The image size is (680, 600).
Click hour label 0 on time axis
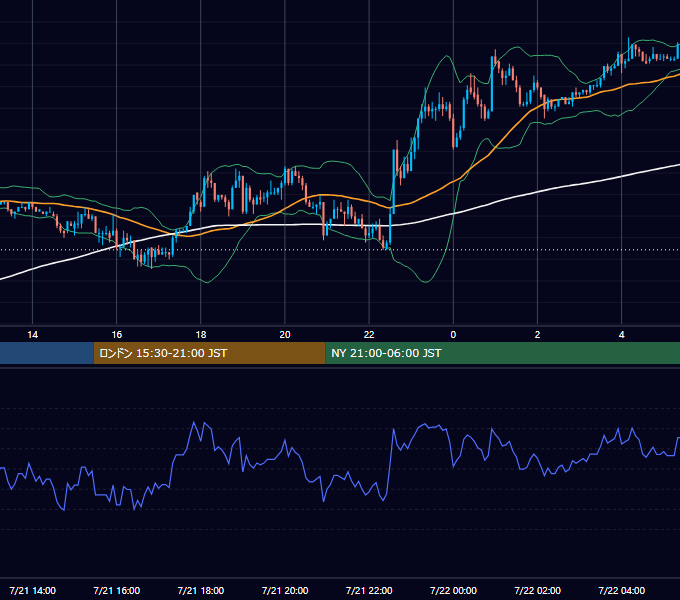(453, 335)
